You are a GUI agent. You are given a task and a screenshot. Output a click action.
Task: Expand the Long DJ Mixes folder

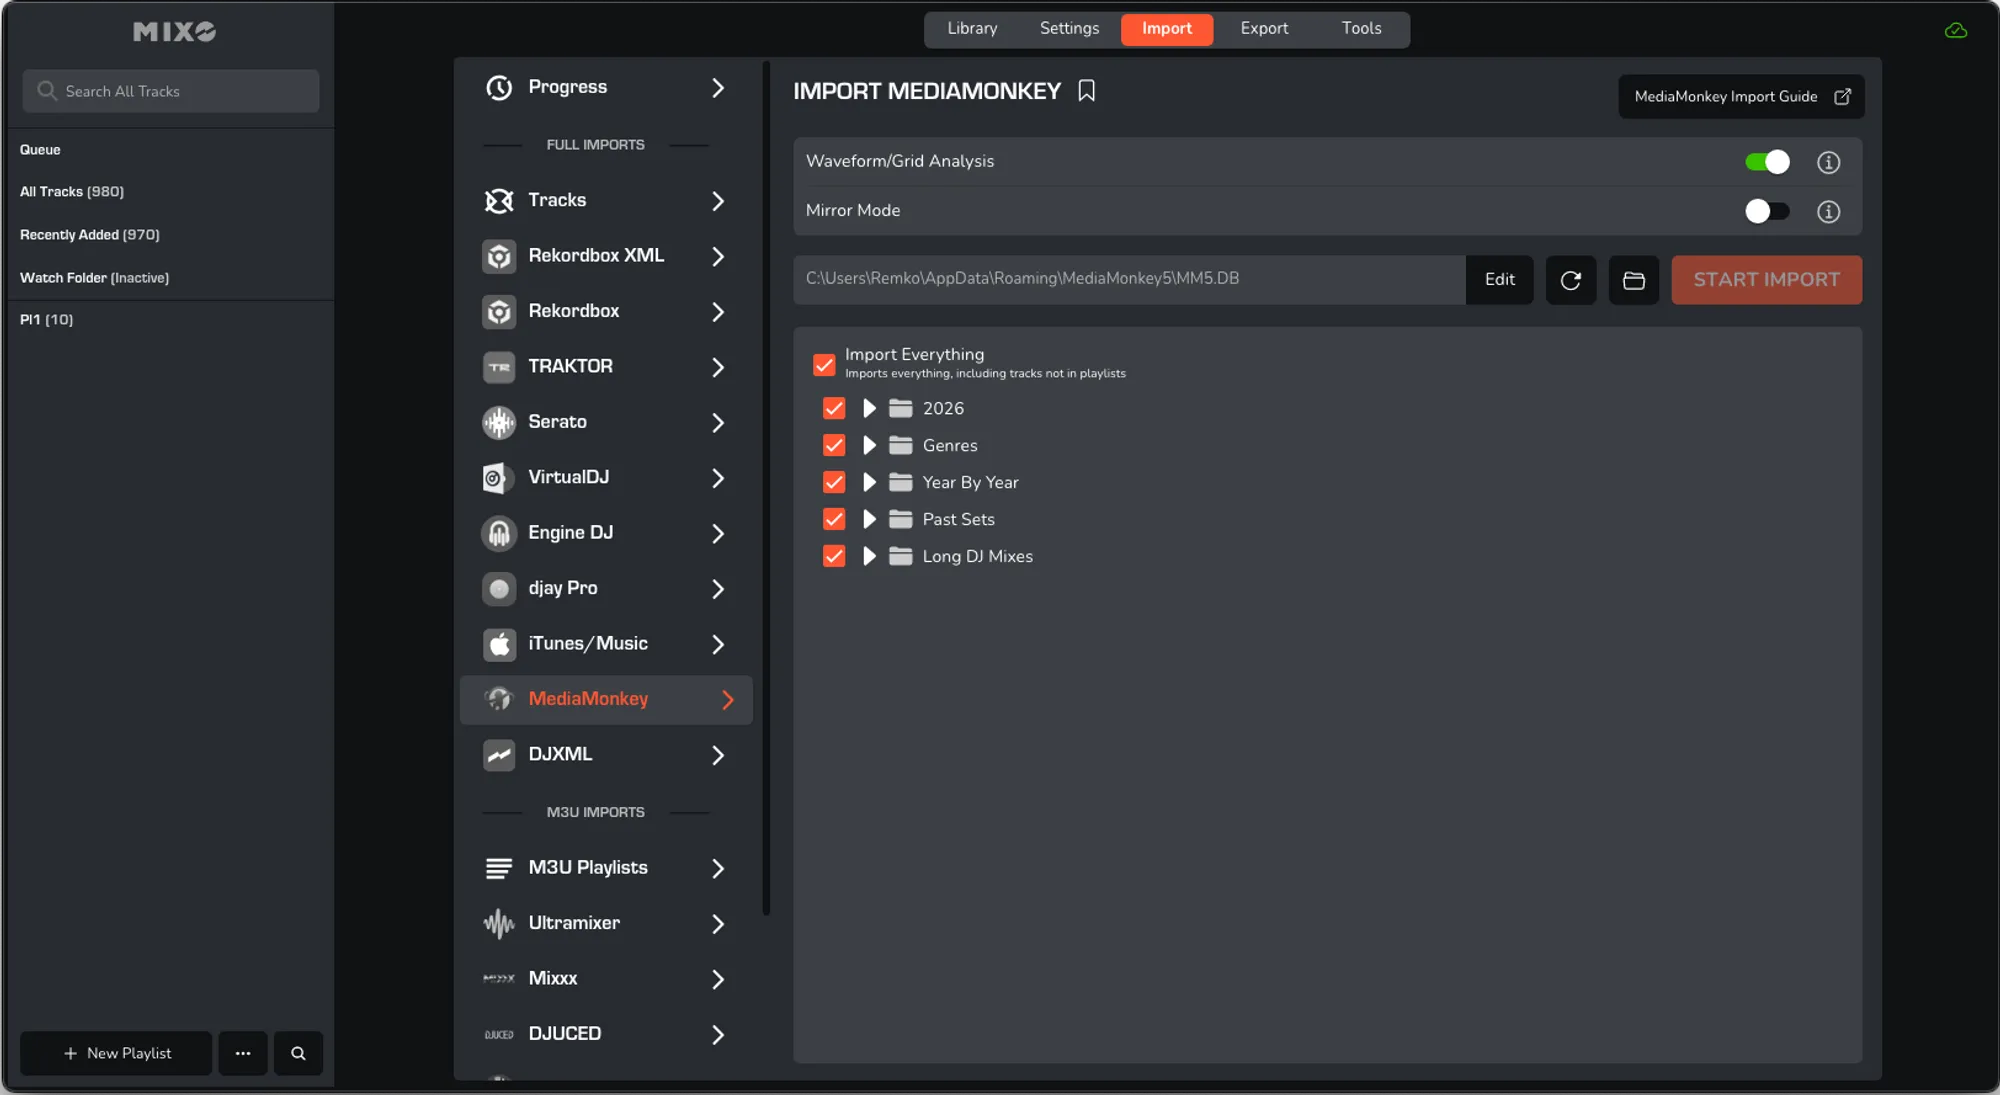(869, 557)
